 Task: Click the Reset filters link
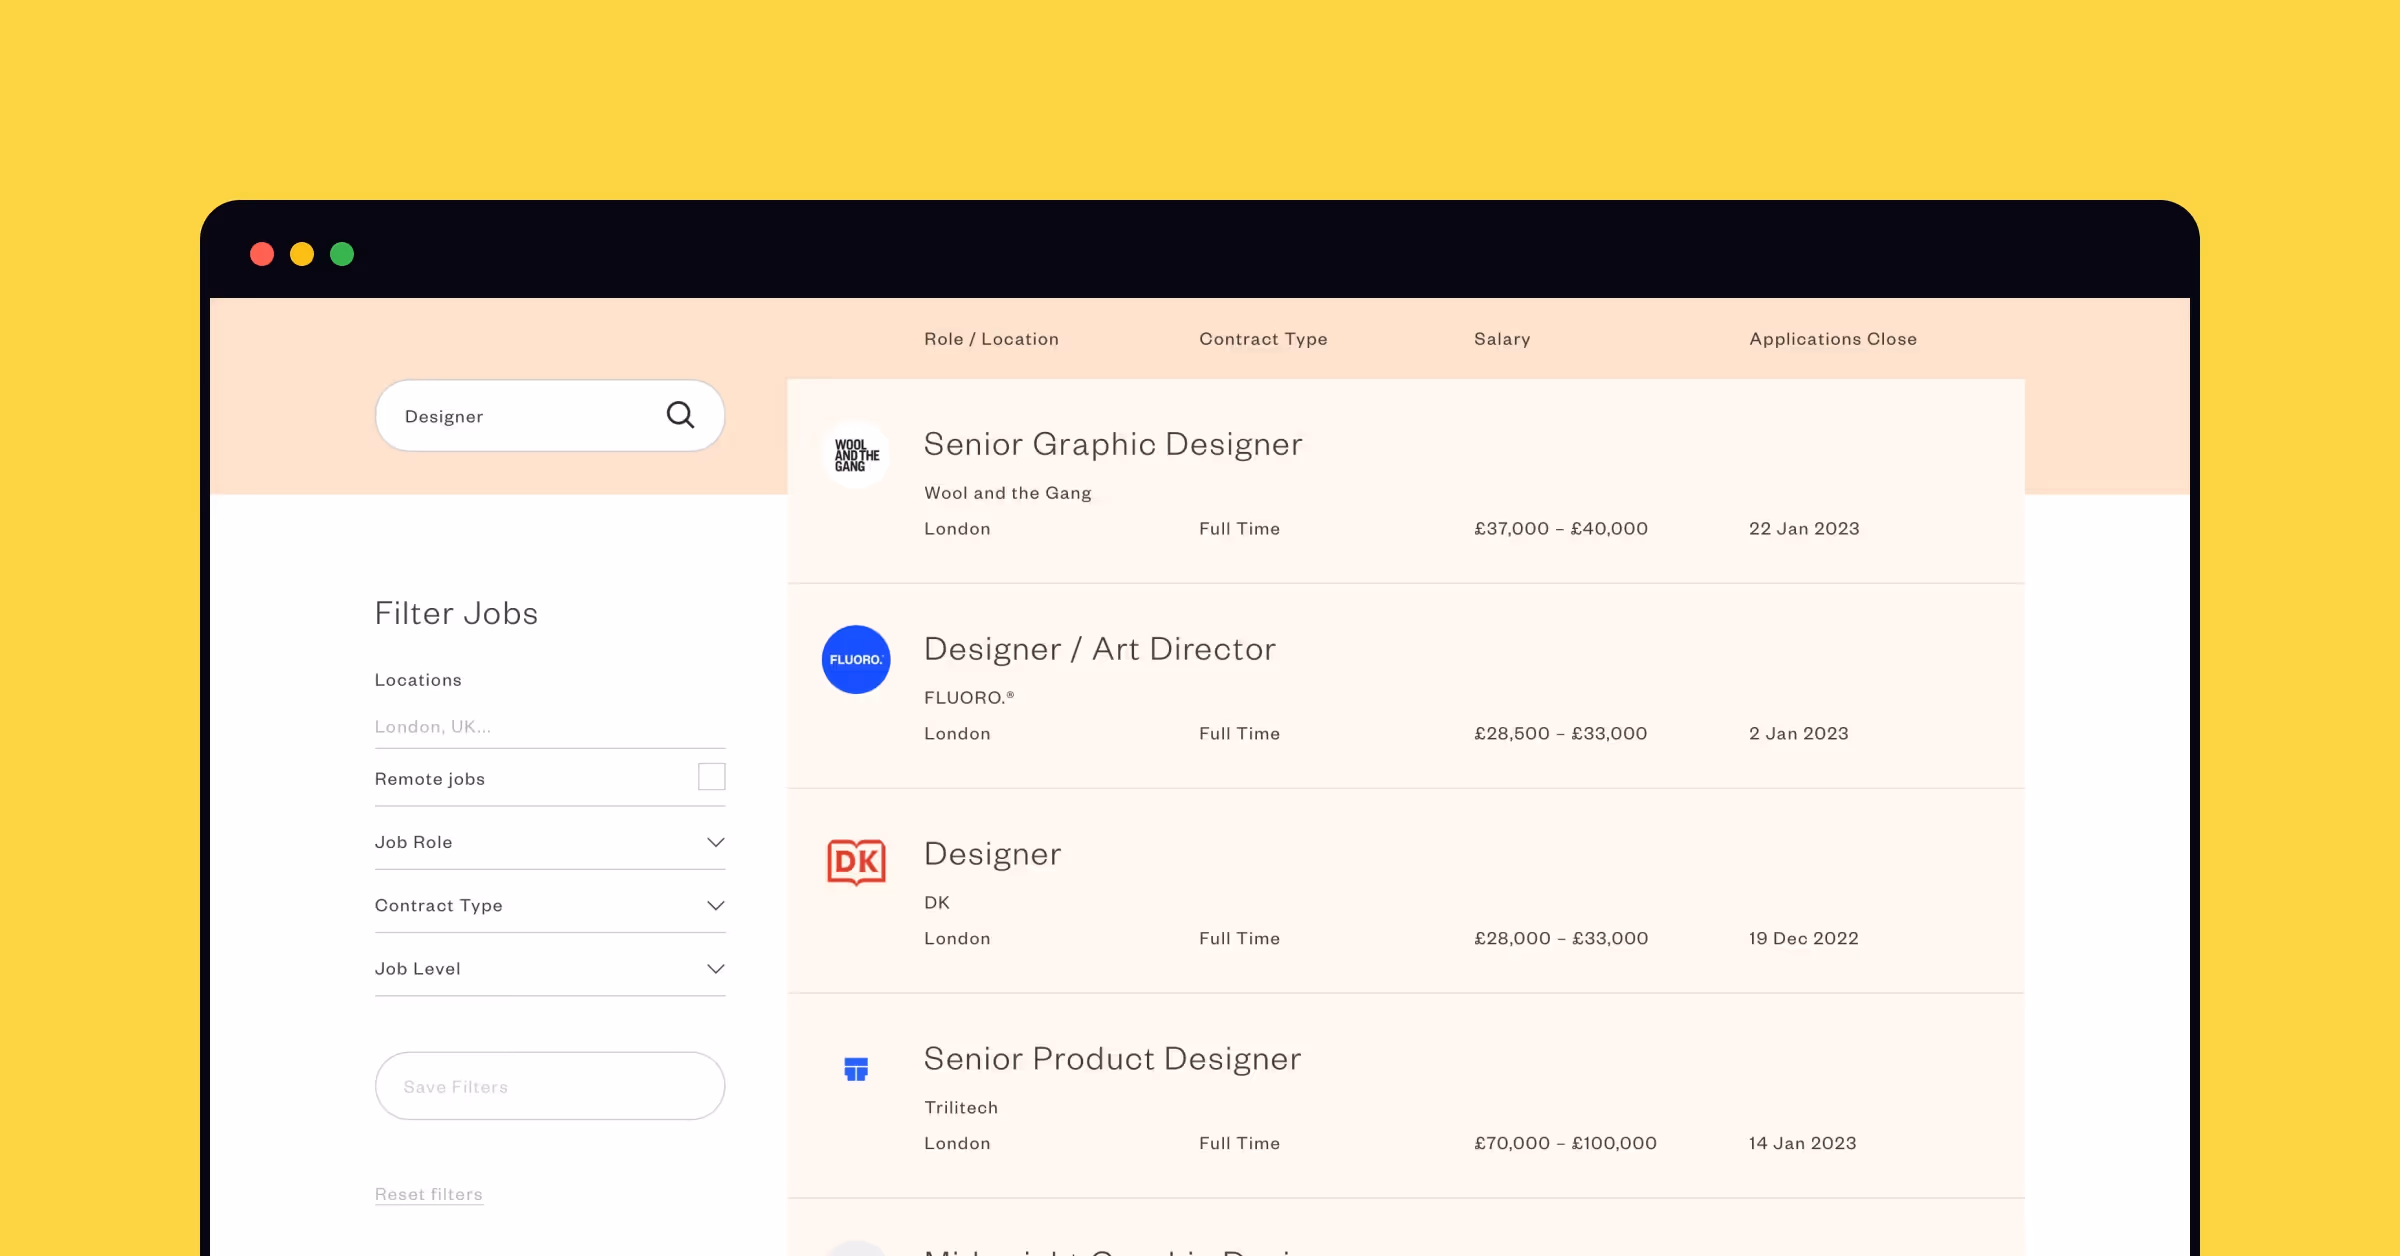pos(428,1194)
